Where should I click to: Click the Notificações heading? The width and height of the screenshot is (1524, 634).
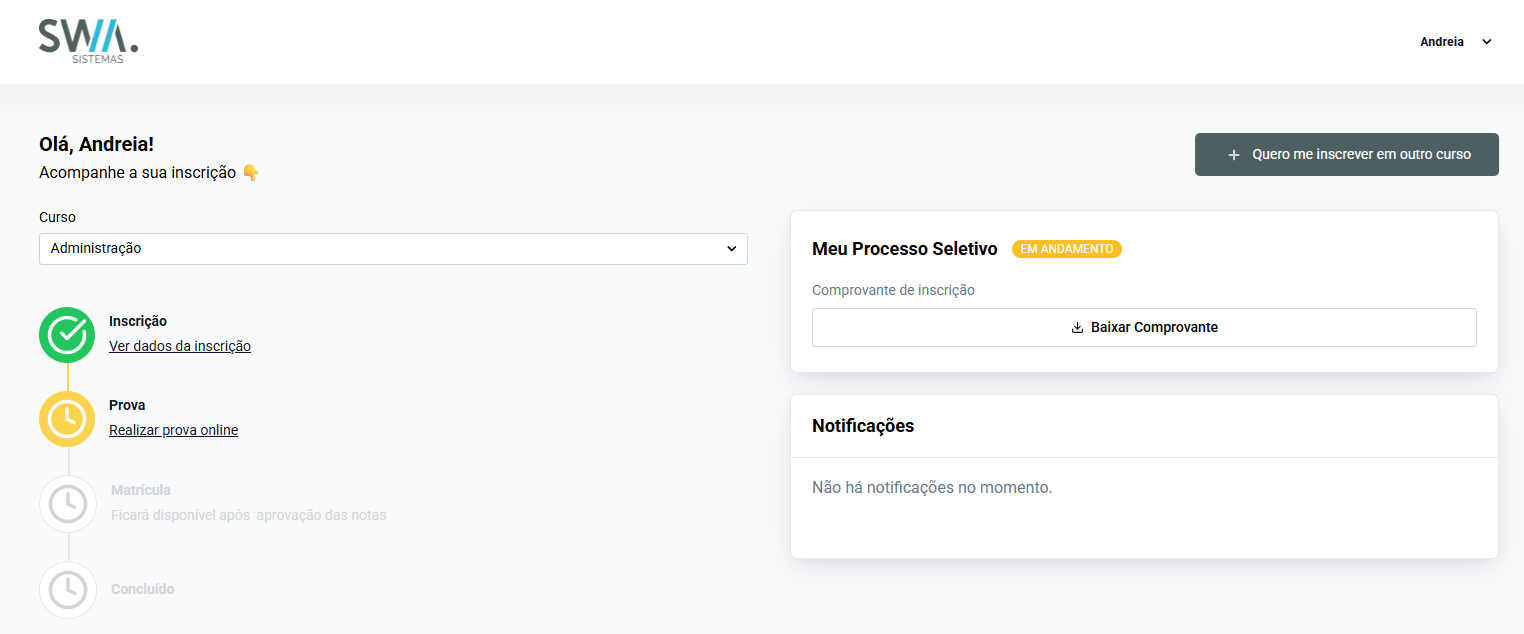tap(863, 426)
